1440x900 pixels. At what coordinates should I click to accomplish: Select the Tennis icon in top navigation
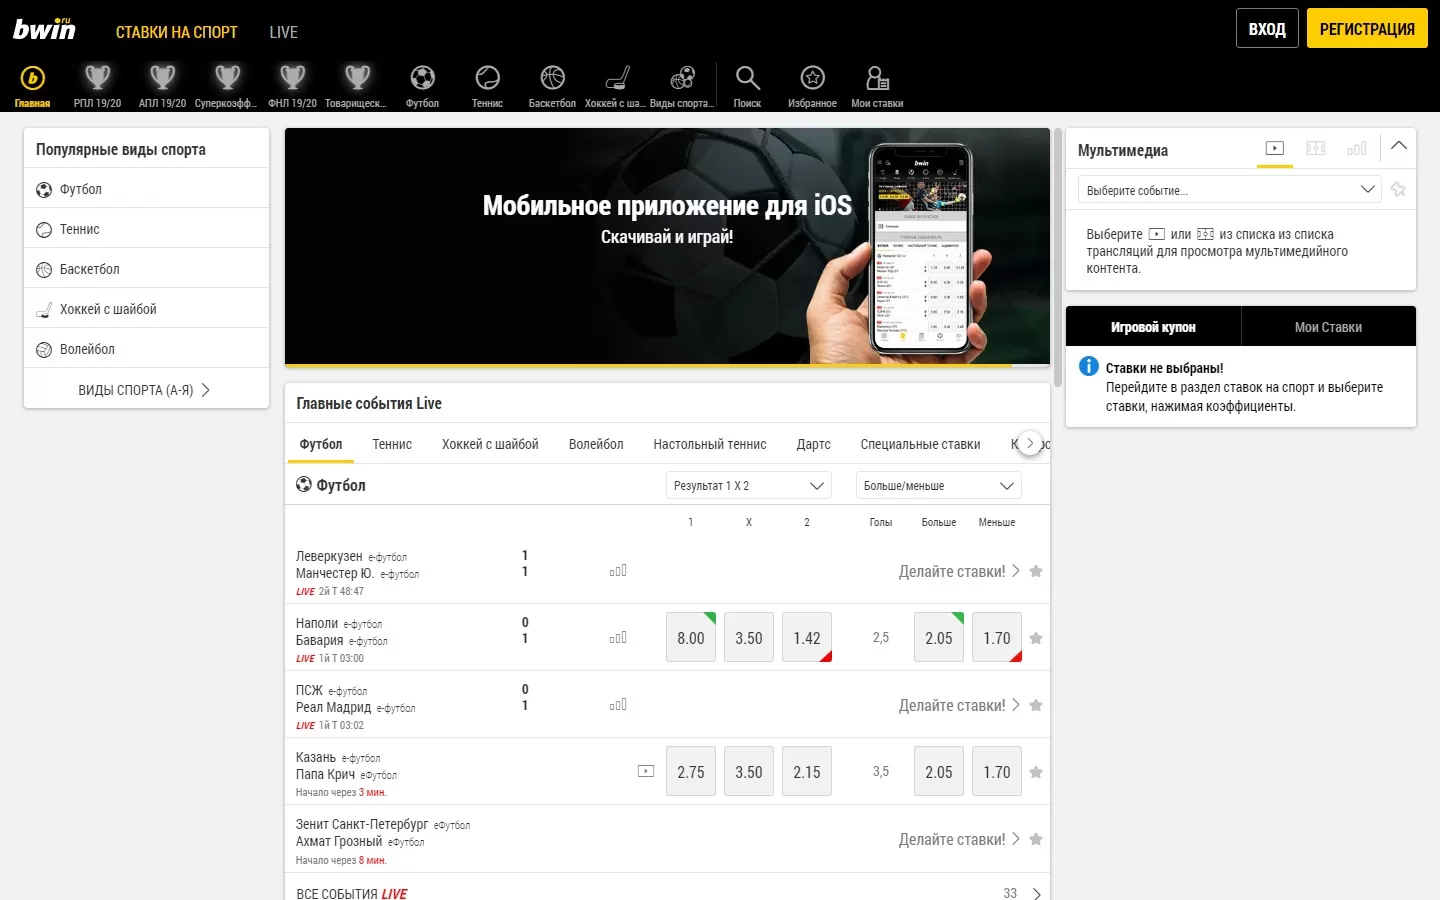click(487, 85)
